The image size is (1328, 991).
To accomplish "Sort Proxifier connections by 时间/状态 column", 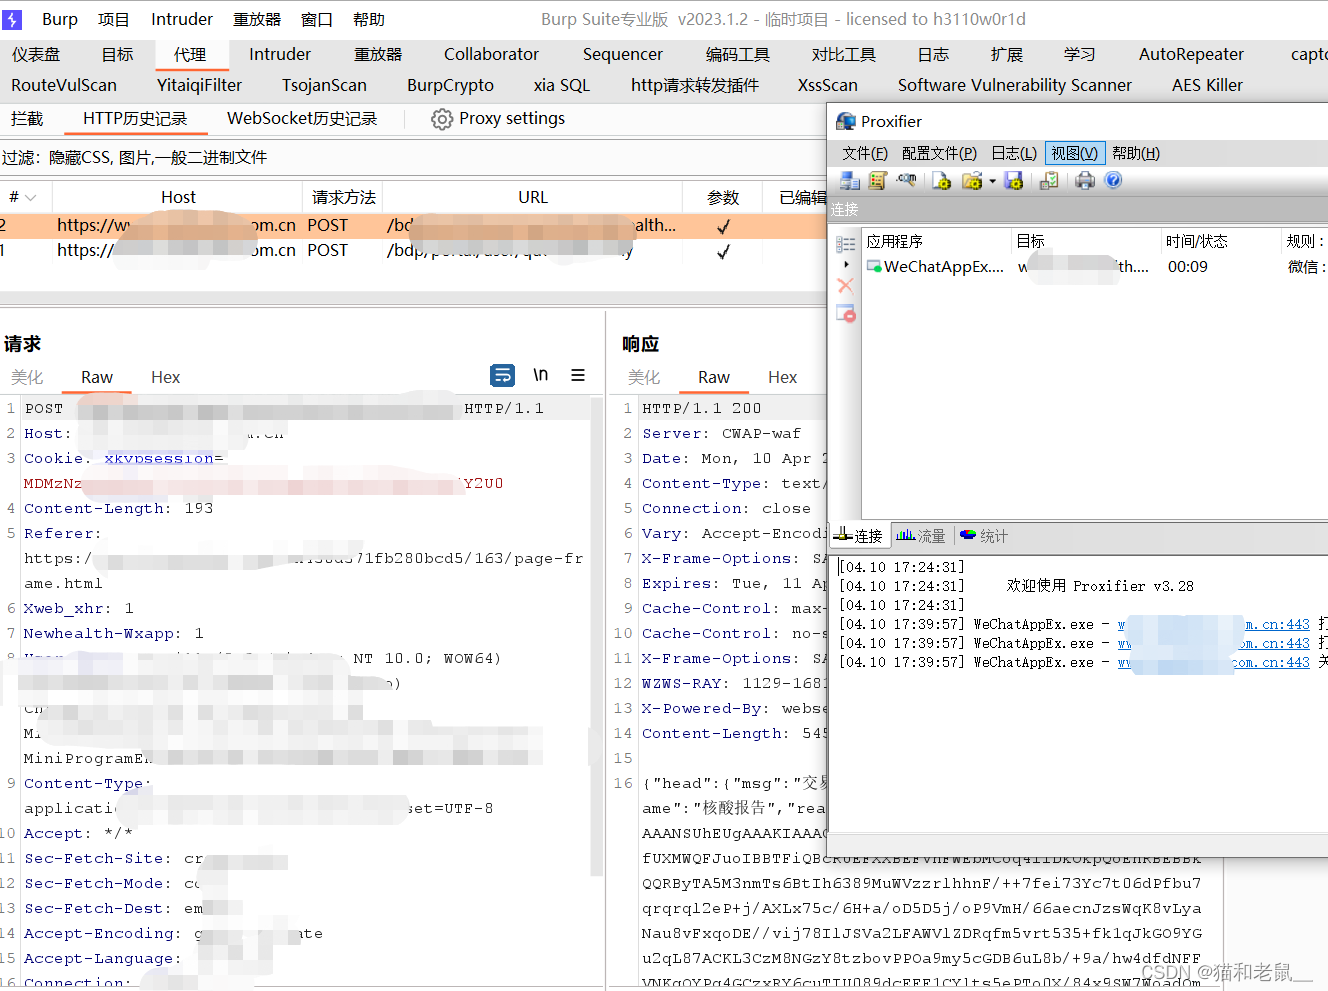I will click(1222, 241).
